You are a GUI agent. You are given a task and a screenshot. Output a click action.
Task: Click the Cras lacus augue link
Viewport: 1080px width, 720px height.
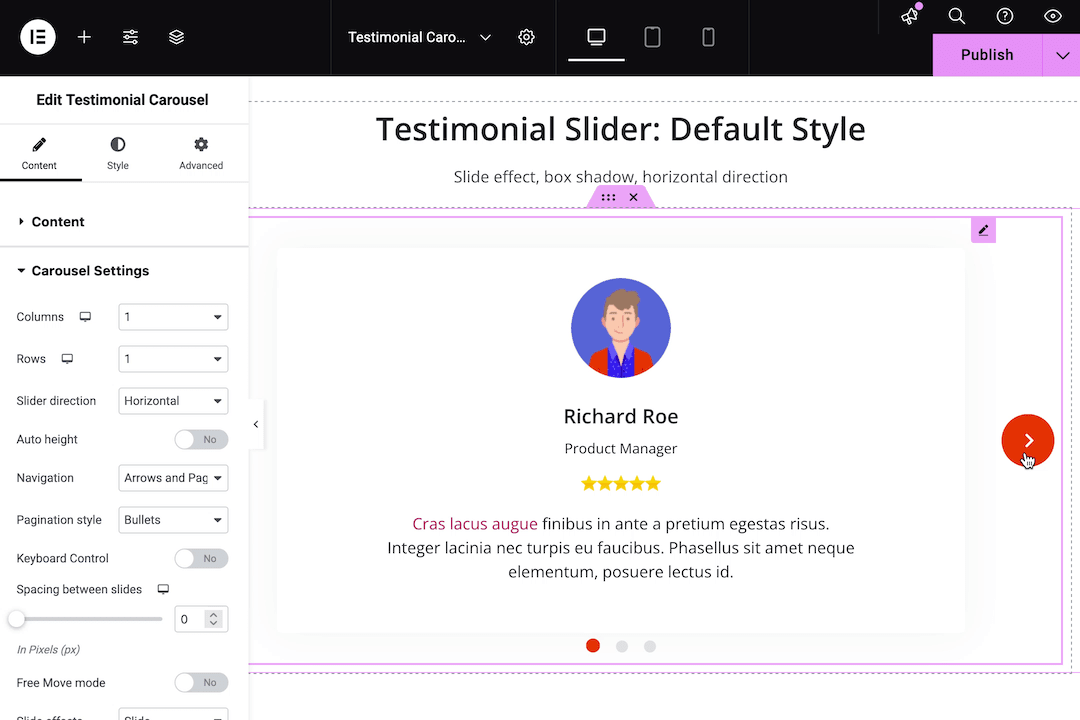click(475, 524)
